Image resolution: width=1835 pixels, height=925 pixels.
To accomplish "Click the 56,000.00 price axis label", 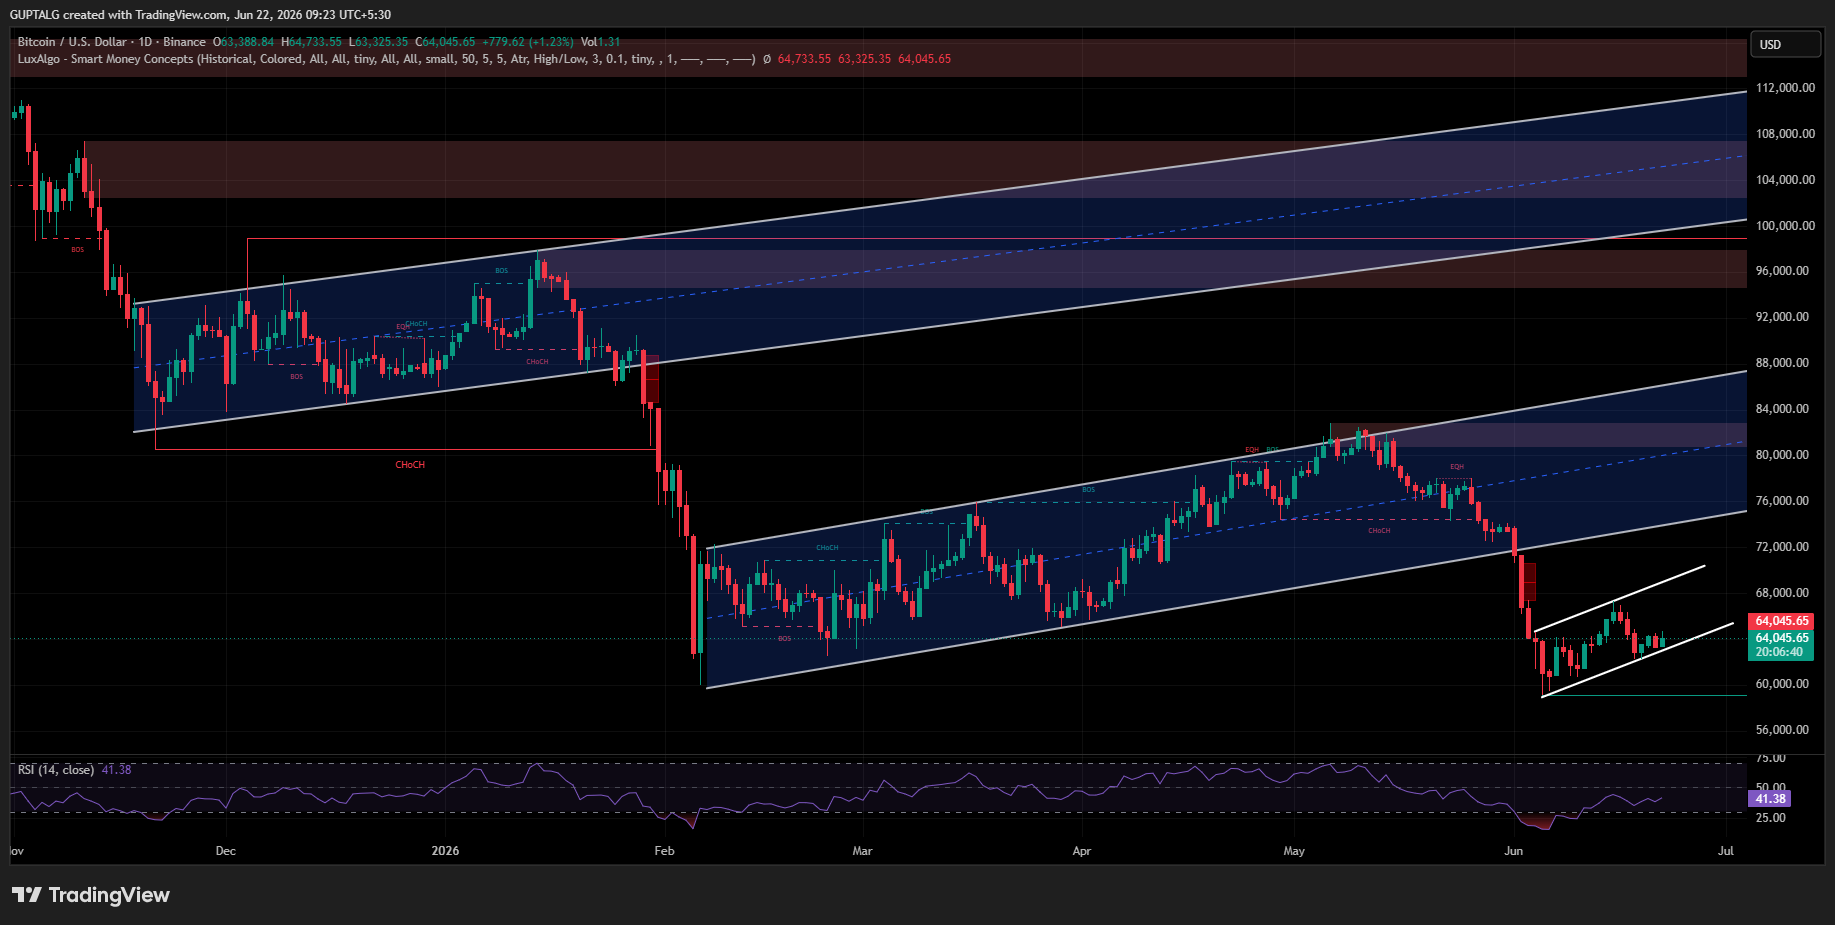I will click(x=1782, y=730).
